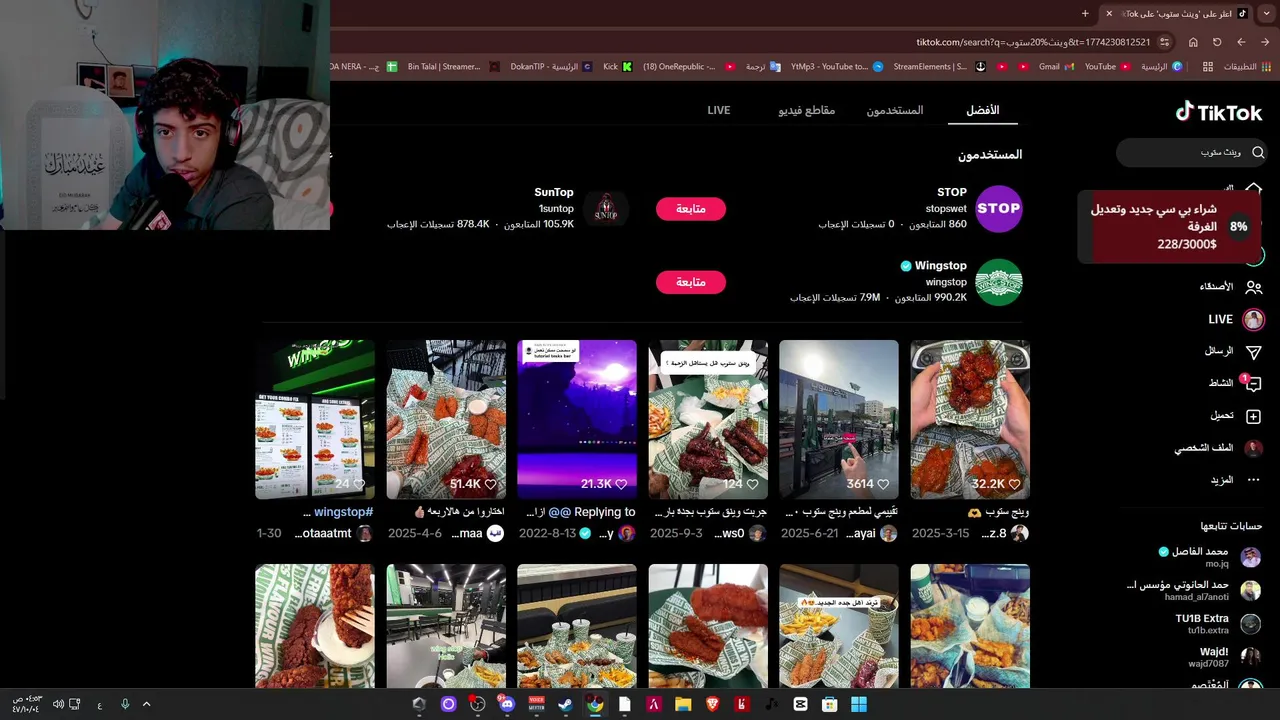Close the TikTok search tab
1280x720 pixels.
(x=1109, y=13)
